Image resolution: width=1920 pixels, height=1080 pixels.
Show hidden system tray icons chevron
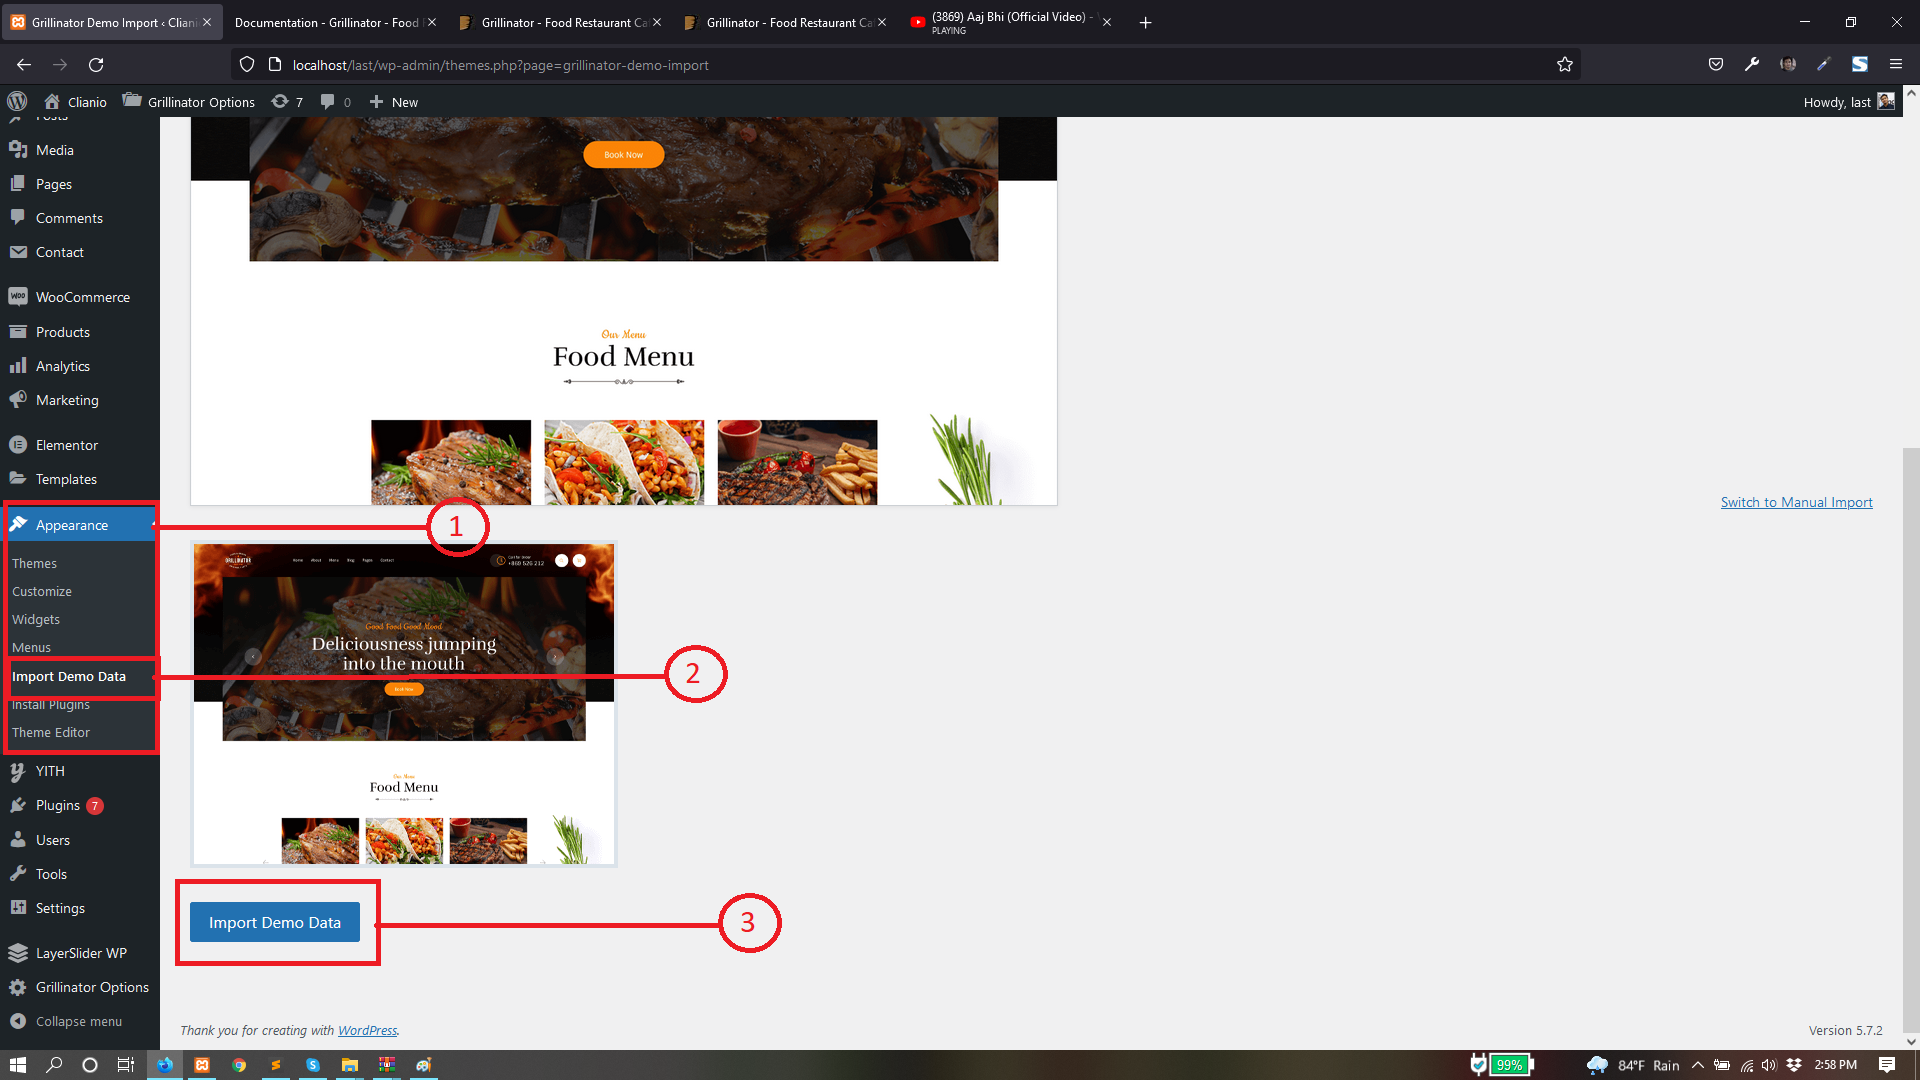click(x=1698, y=1065)
